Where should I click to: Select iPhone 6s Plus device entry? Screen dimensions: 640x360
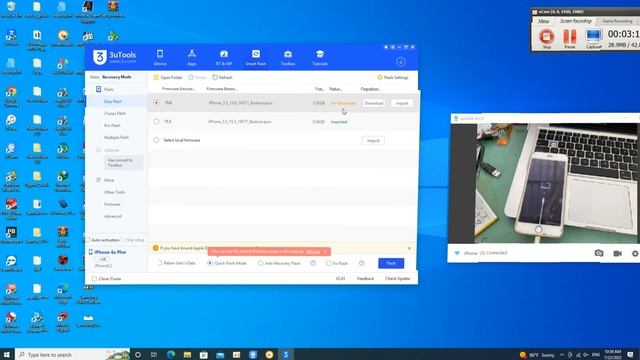tap(110, 252)
